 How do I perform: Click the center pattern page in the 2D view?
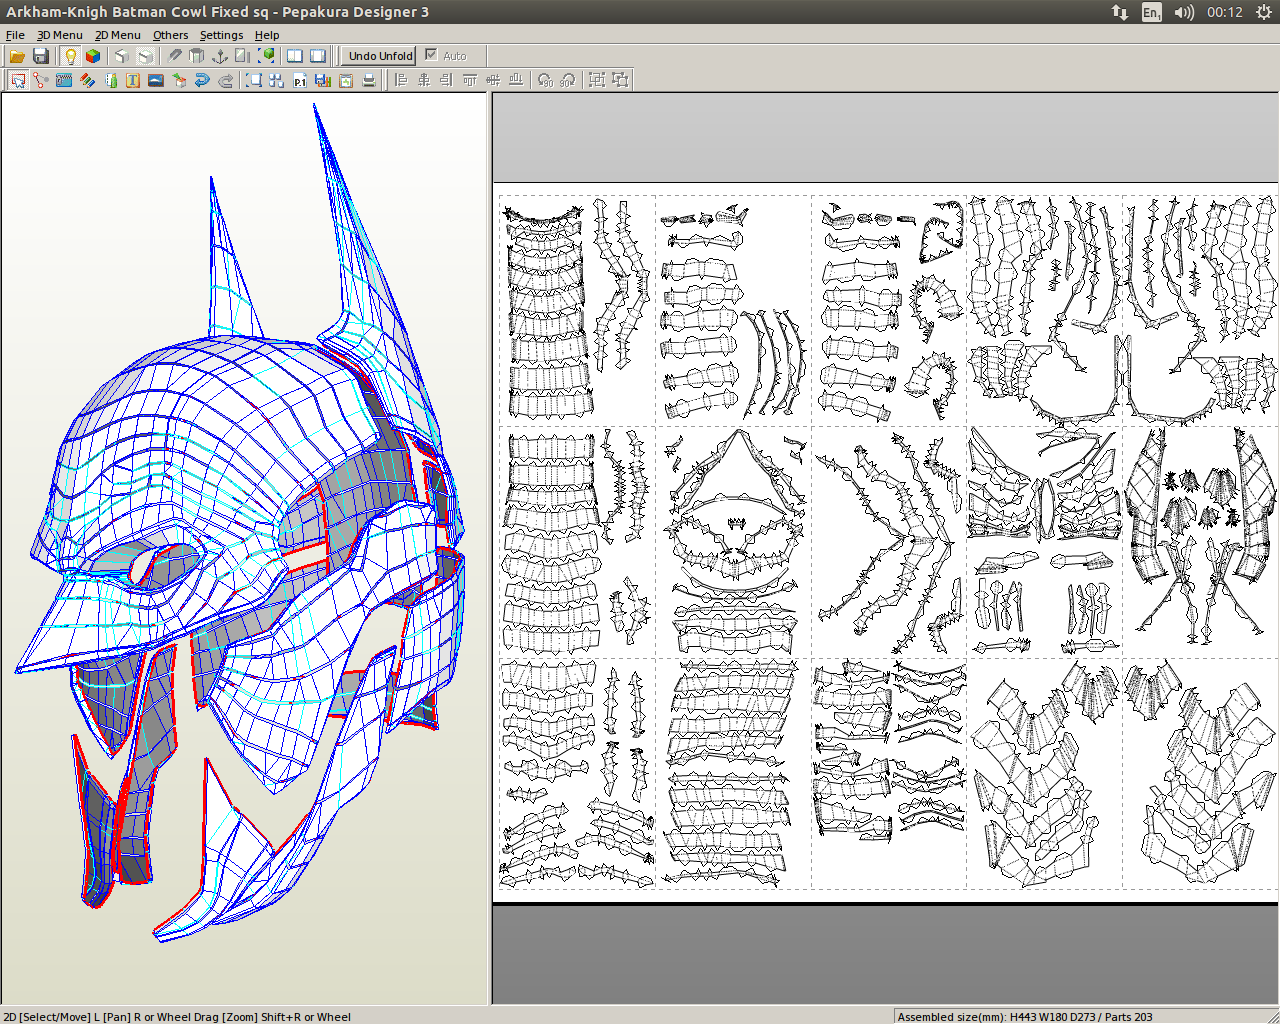[x=888, y=542]
